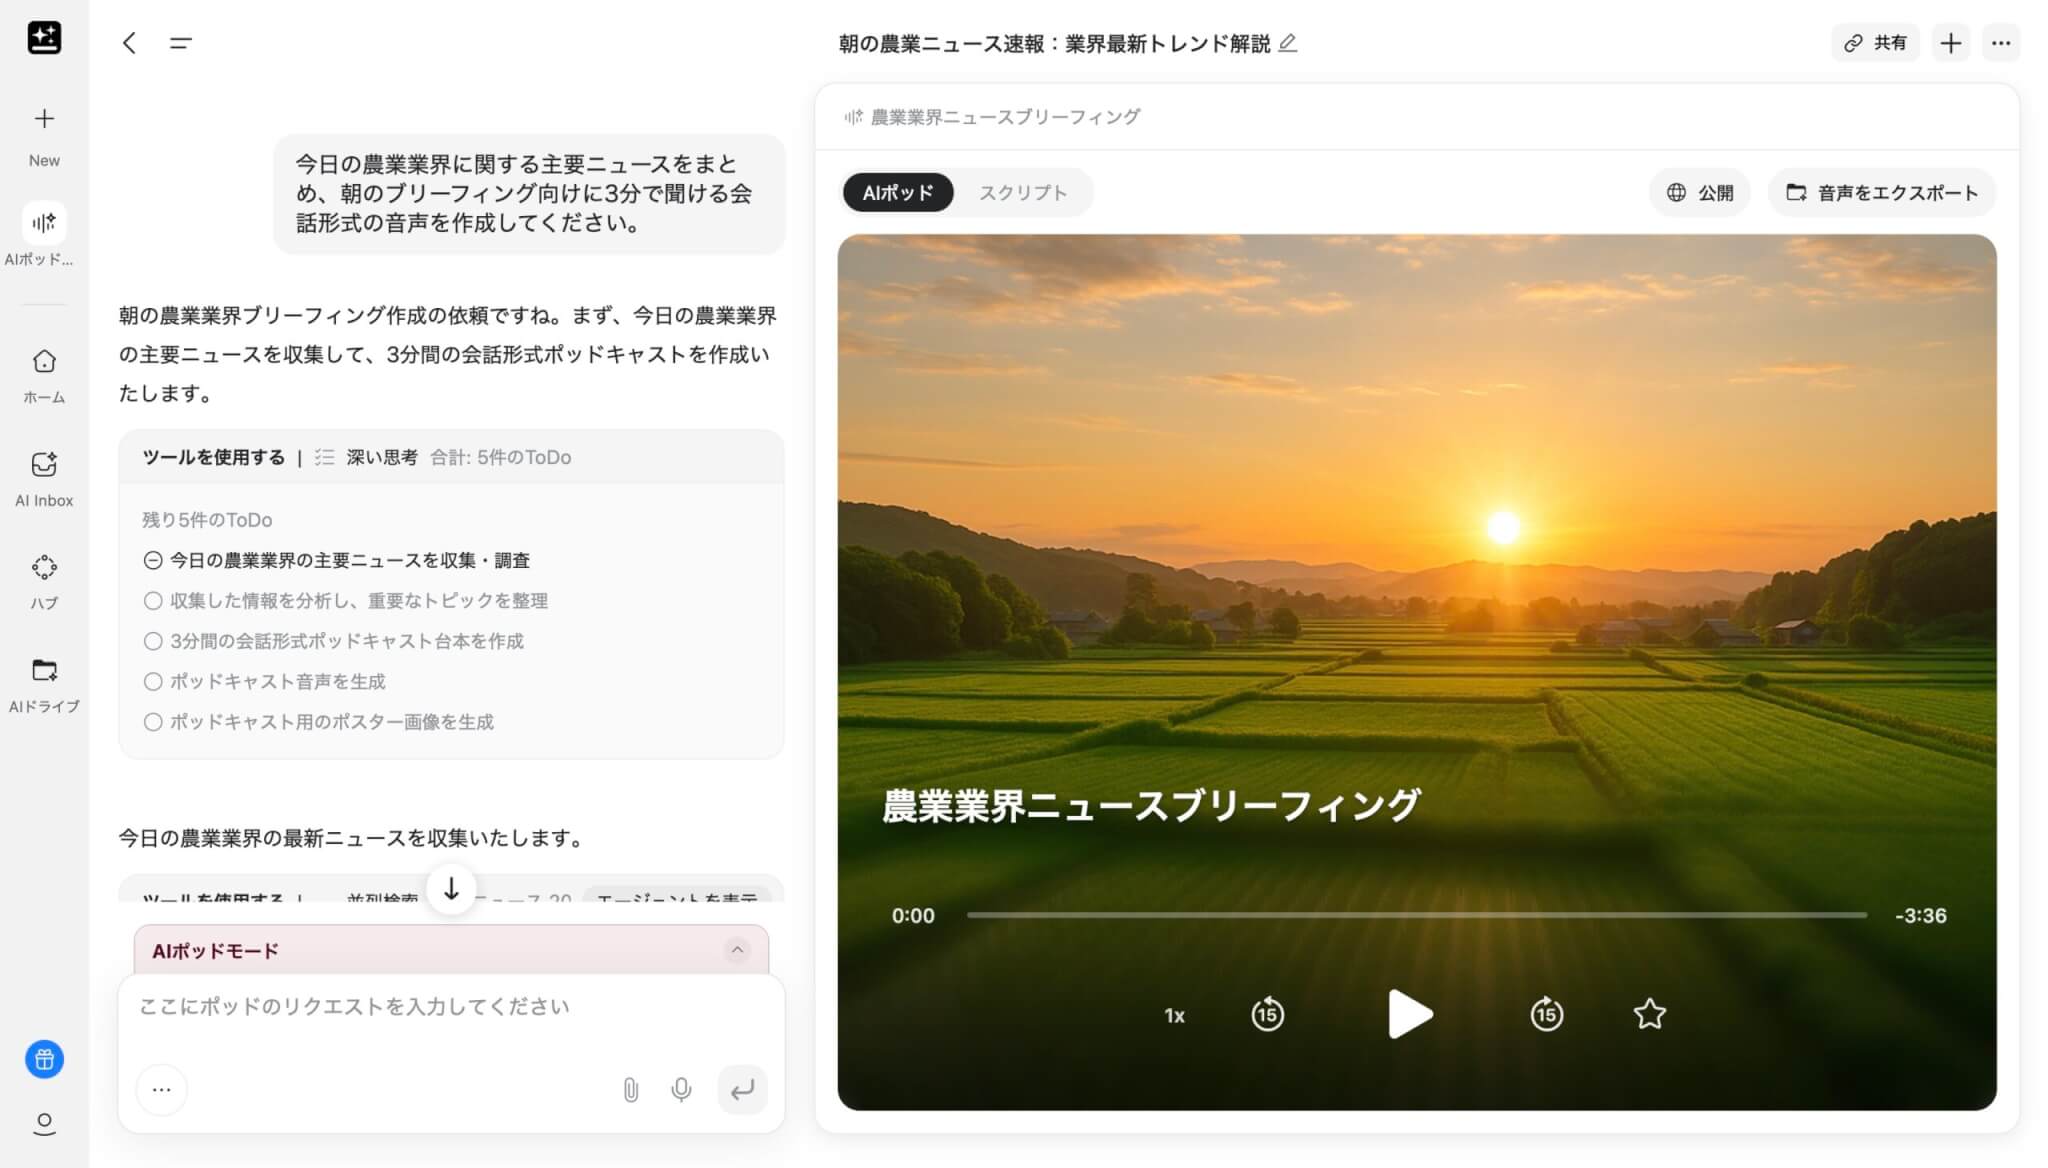The image size is (2048, 1168).
Task: Collapse the AIポッドモード panel chevron
Action: click(737, 950)
